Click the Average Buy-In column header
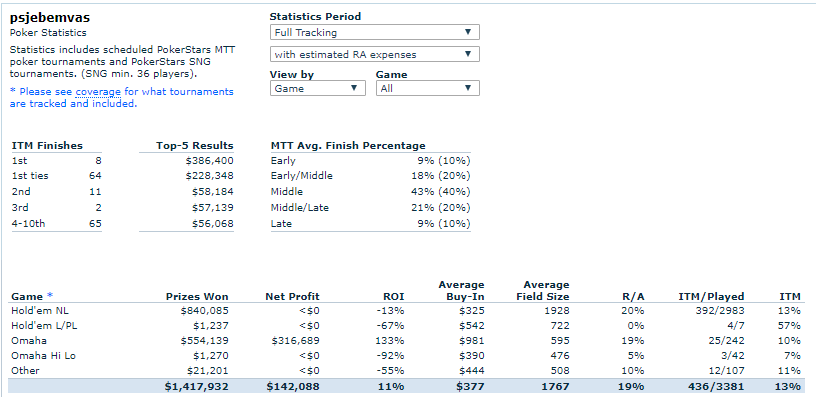The image size is (816, 397). click(x=461, y=290)
